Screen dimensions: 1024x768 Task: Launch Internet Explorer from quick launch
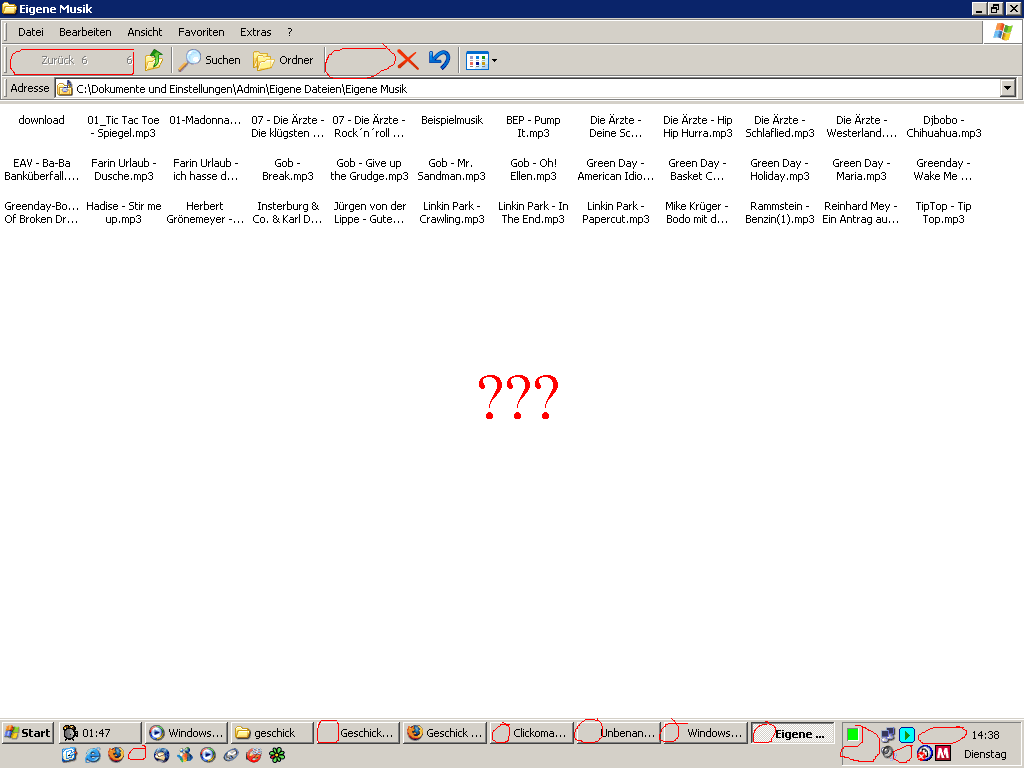click(93, 755)
